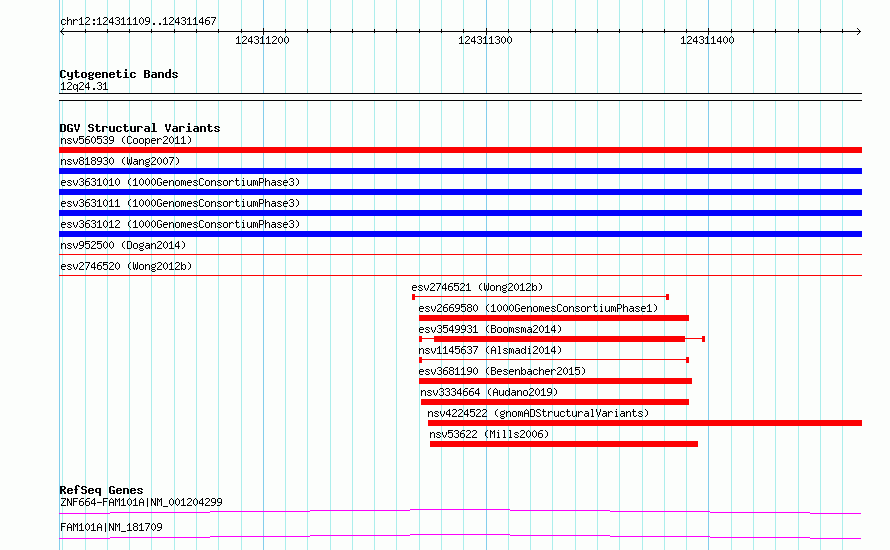The height and width of the screenshot is (550, 890).
Task: Open esv3631011 (1000GenomesConsortiumPhase3) label
Action: (x=180, y=203)
